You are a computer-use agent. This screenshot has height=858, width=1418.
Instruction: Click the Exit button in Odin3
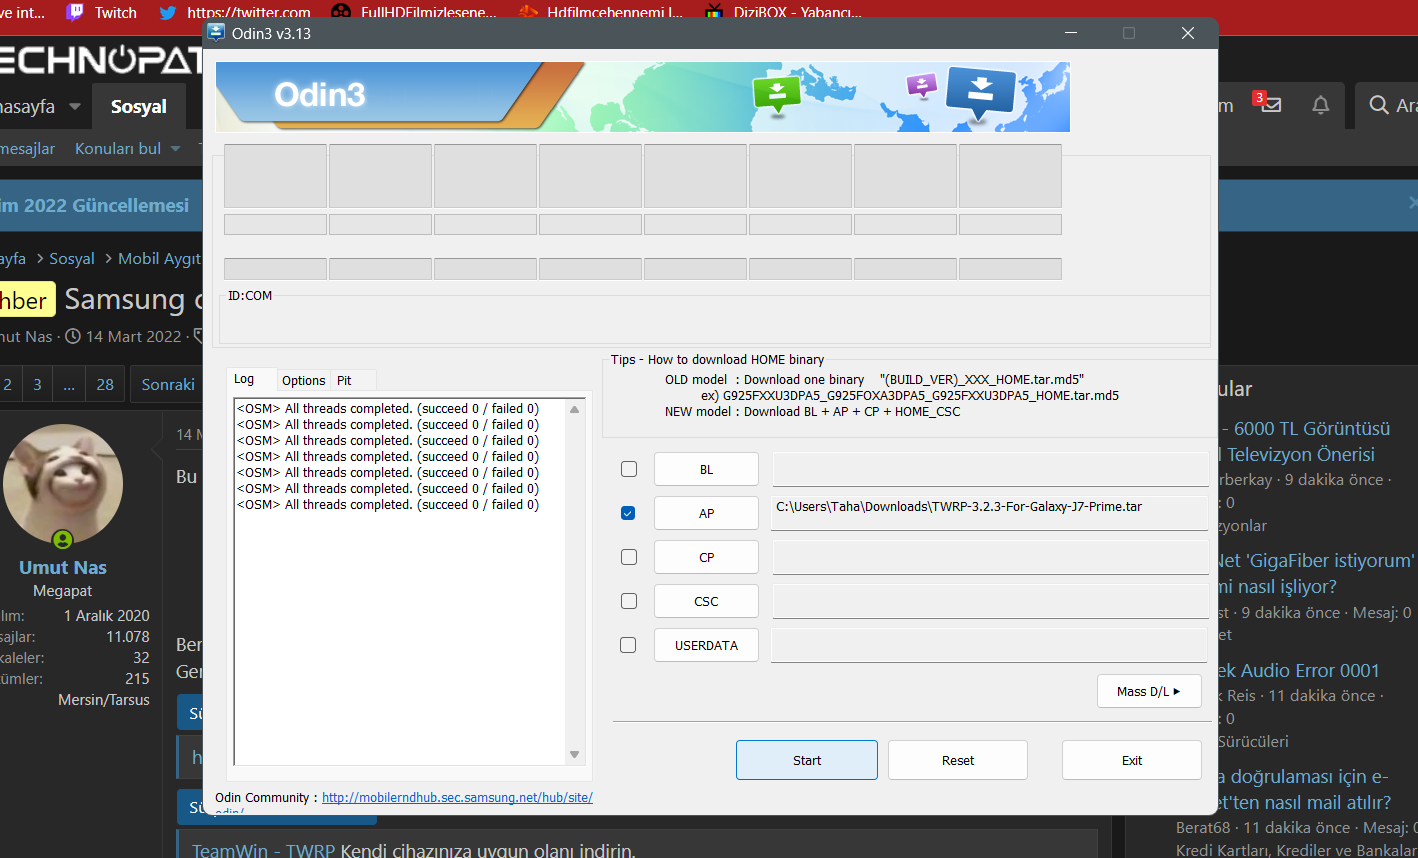[1132, 760]
